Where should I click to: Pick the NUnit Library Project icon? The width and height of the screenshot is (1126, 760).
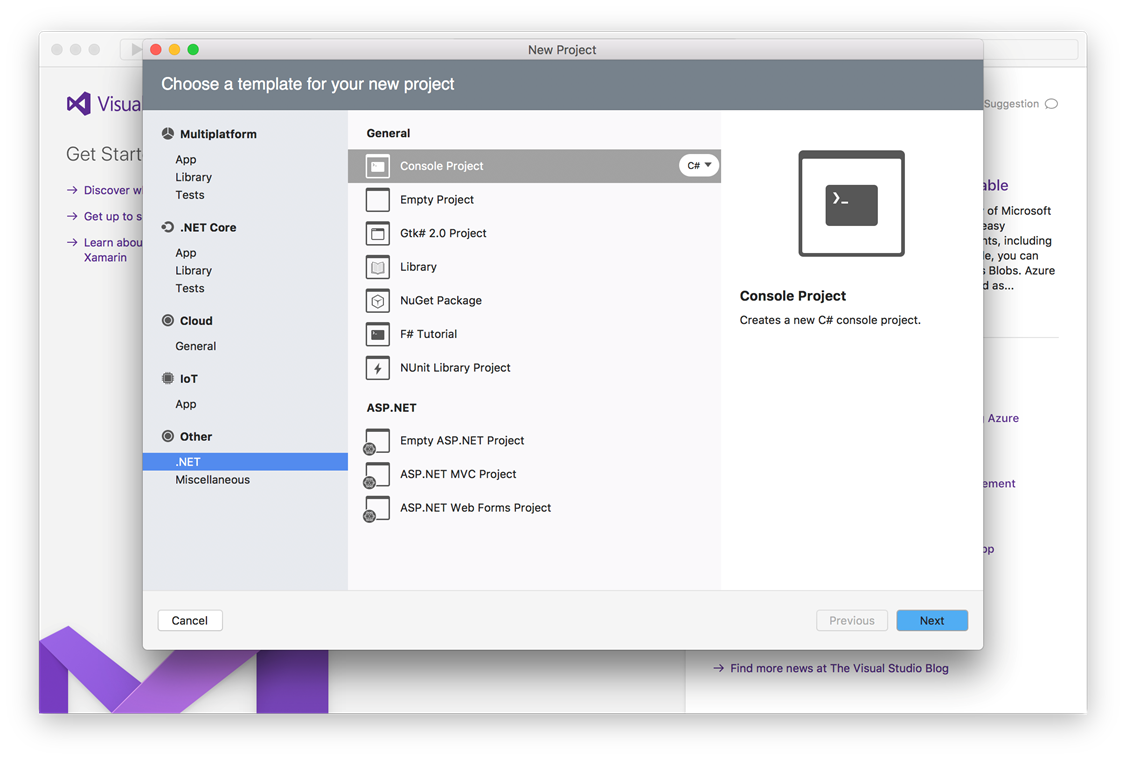[x=377, y=368]
